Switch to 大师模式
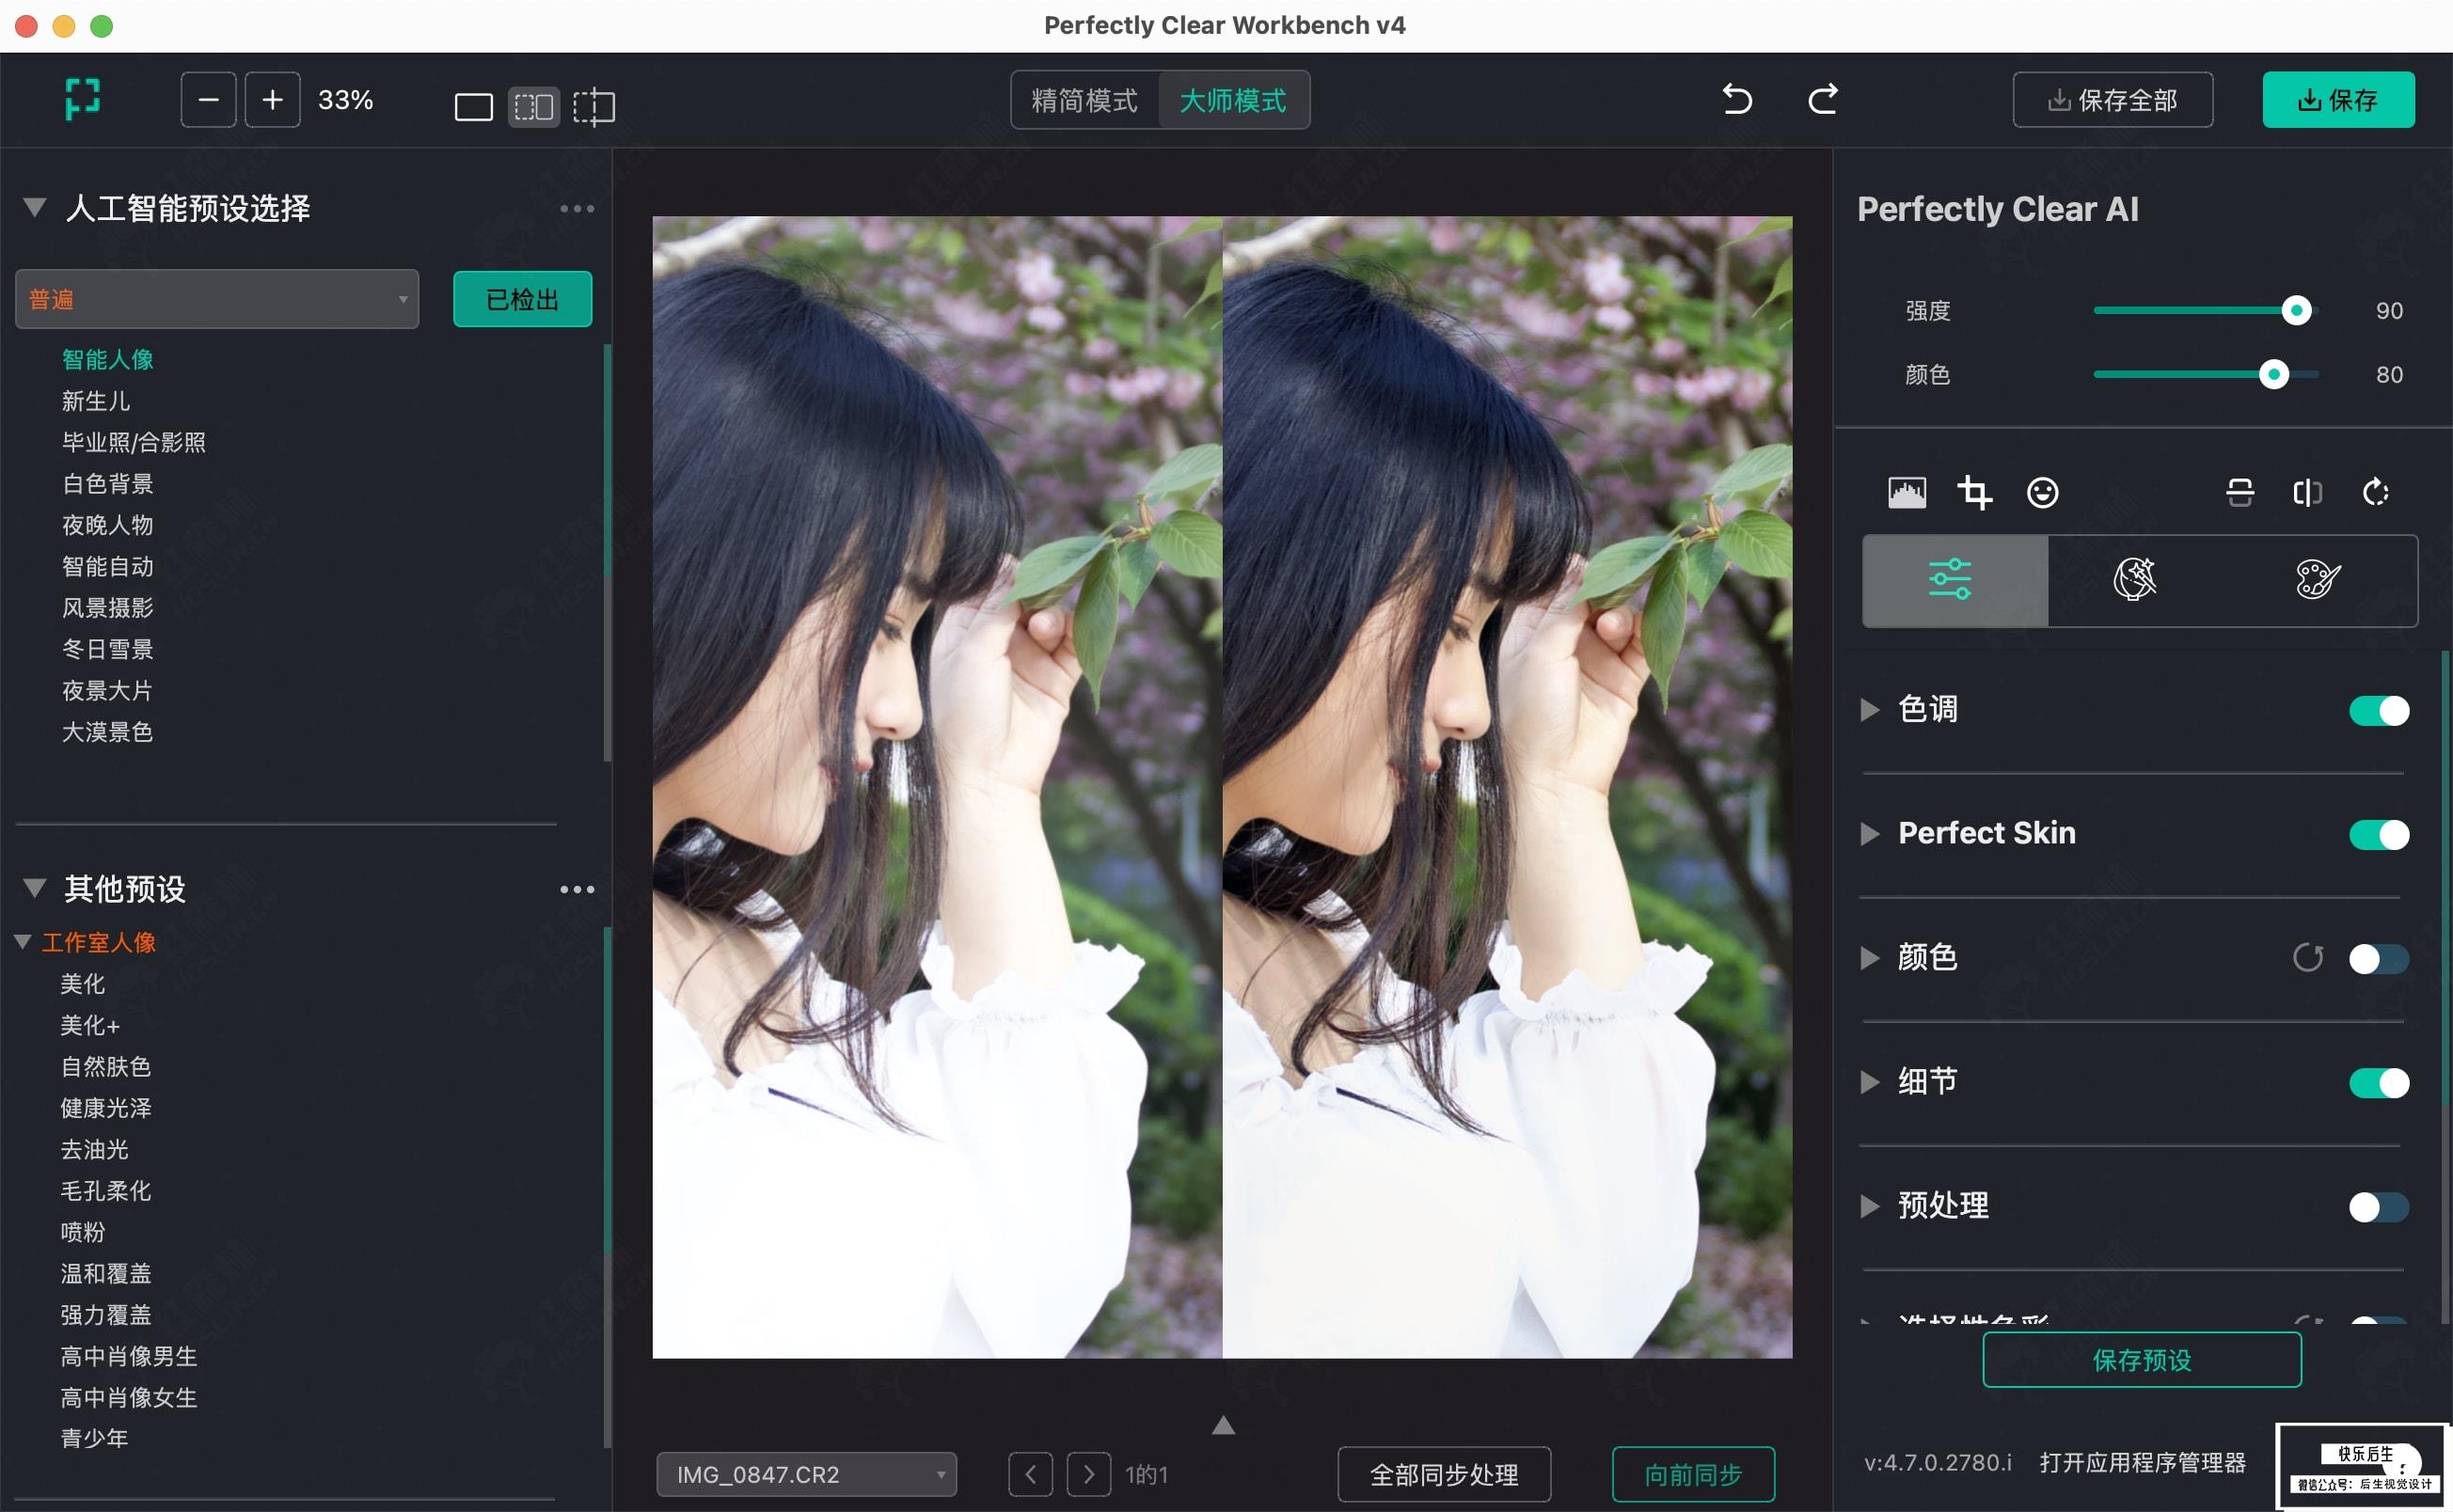Screen dimensions: 2453x1512 1233,100
